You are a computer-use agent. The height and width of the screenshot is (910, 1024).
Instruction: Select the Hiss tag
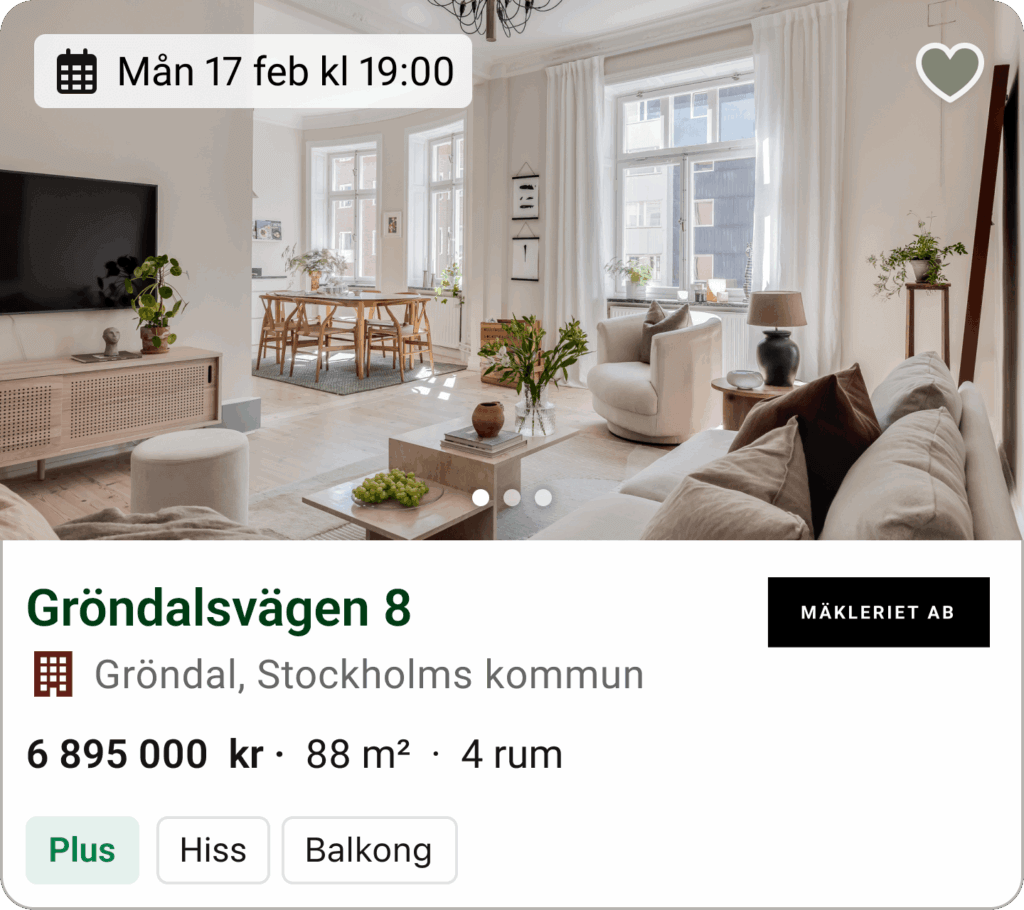pos(213,850)
